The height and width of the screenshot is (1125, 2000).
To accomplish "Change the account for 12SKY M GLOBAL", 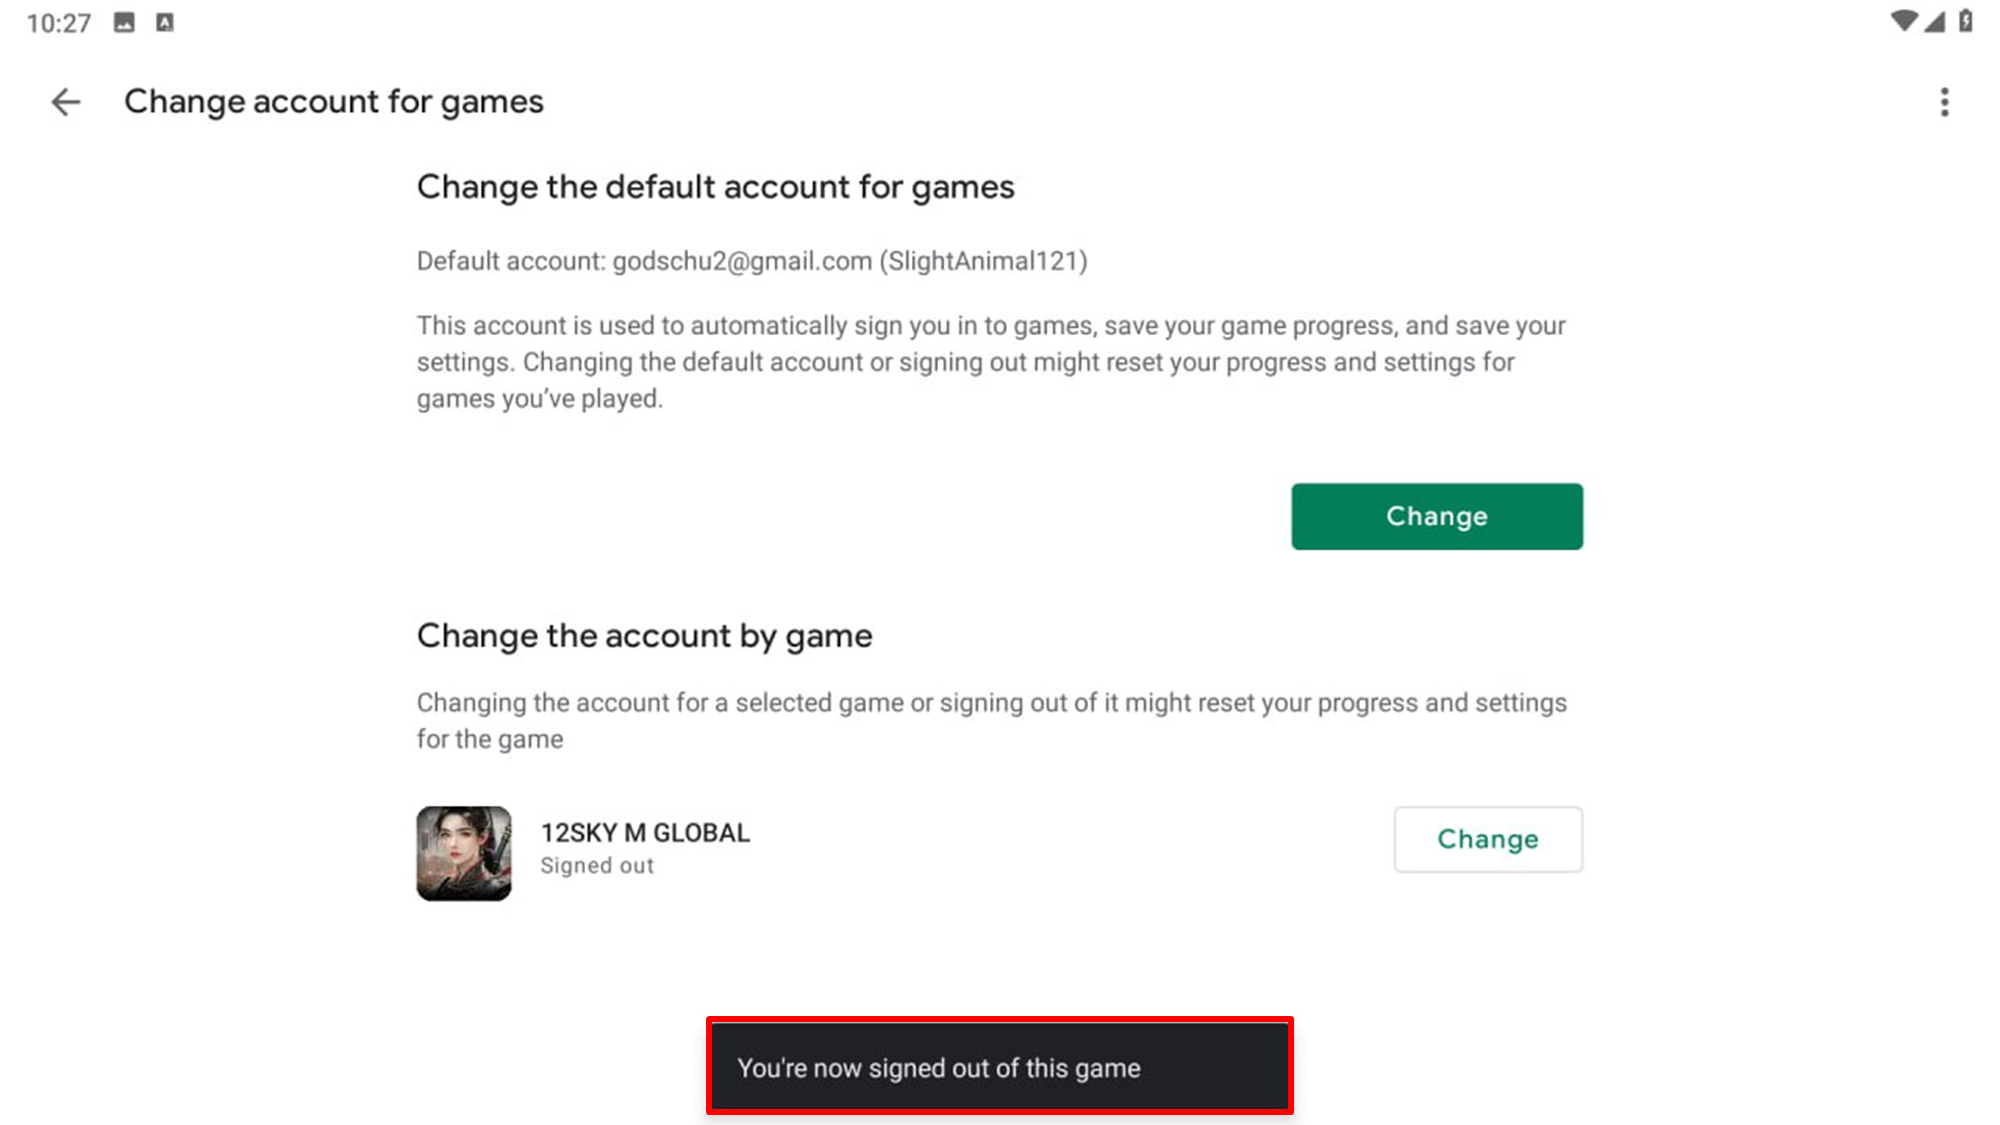I will pyautogui.click(x=1487, y=839).
